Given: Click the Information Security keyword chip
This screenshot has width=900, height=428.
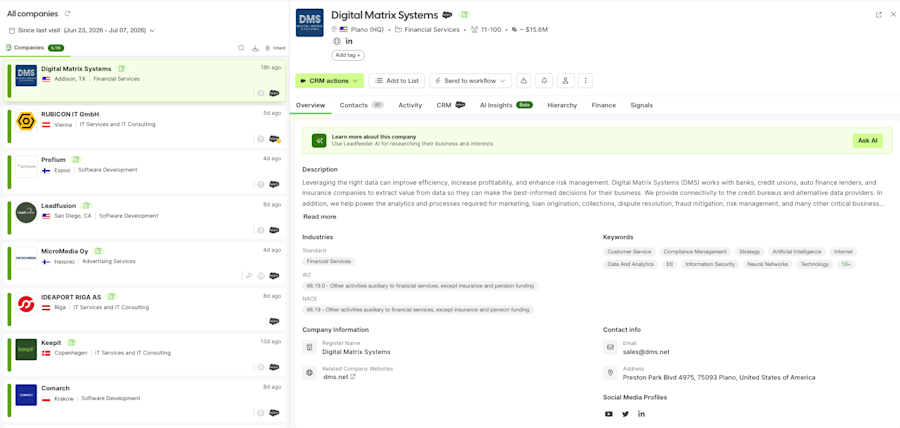Looking at the screenshot, I should pos(710,264).
